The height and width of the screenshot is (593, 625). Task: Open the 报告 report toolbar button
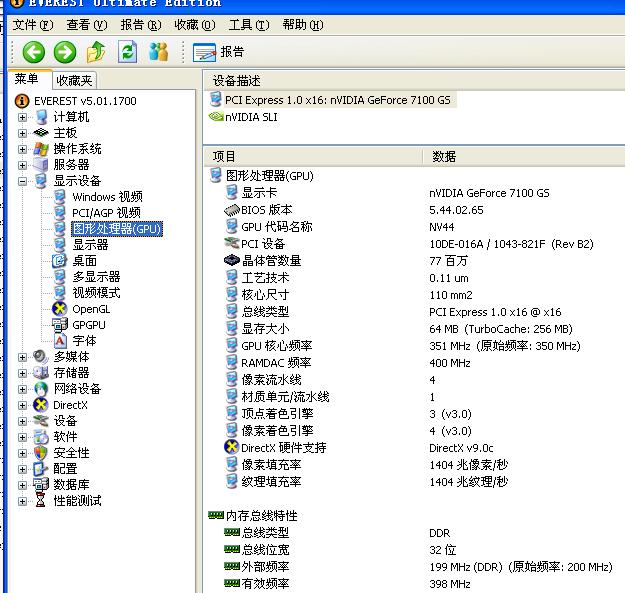click(x=218, y=52)
